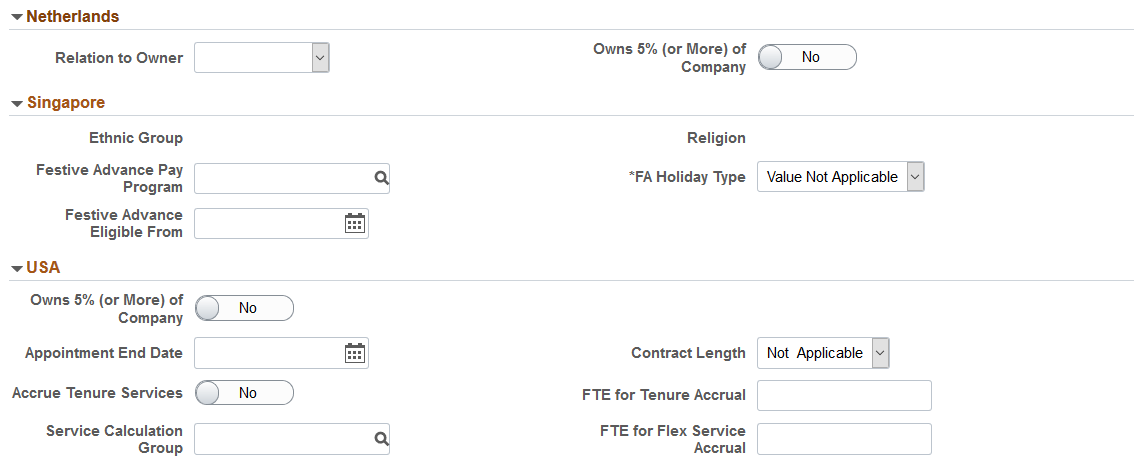Click the Festive Advance Eligible From date field
The image size is (1140, 459).
point(269,223)
